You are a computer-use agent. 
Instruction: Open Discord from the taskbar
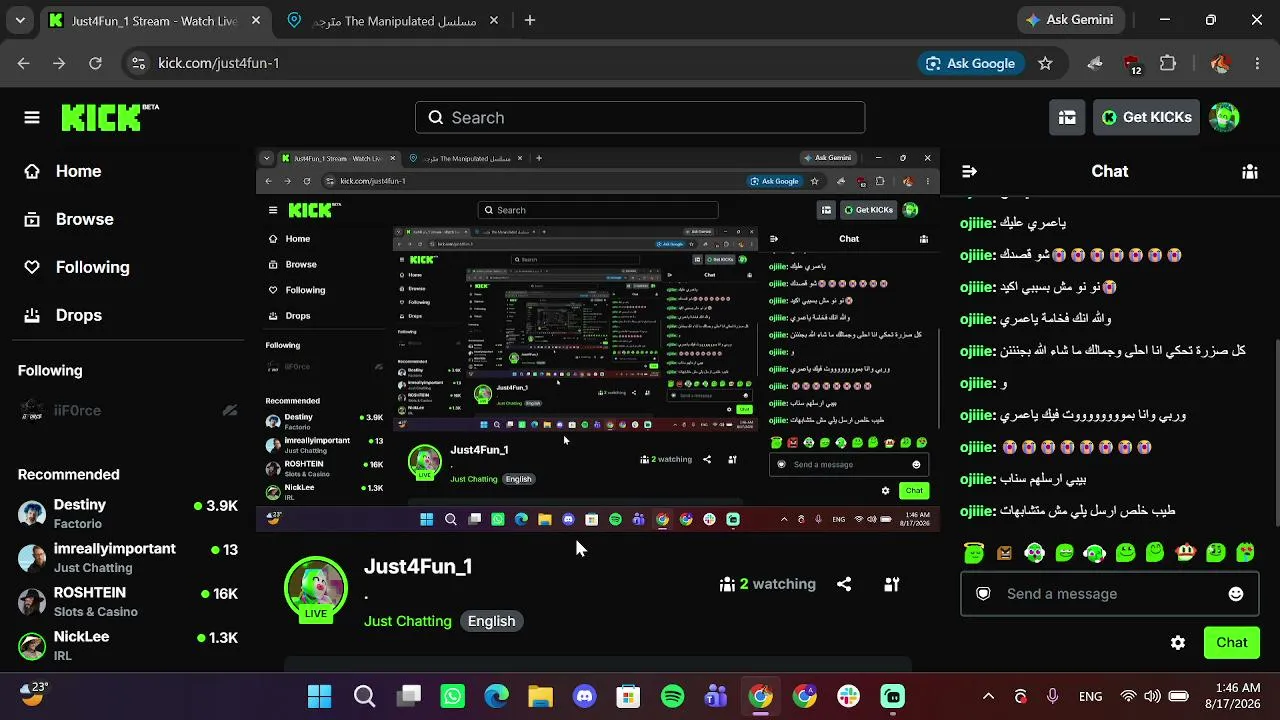[x=585, y=696]
